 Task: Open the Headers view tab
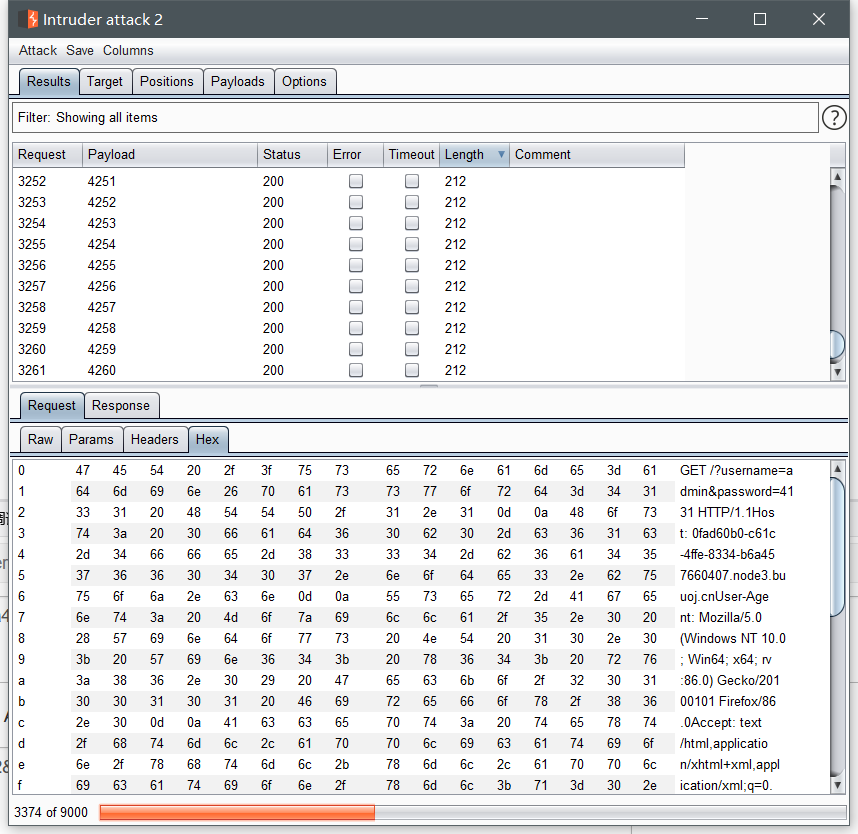pos(155,440)
